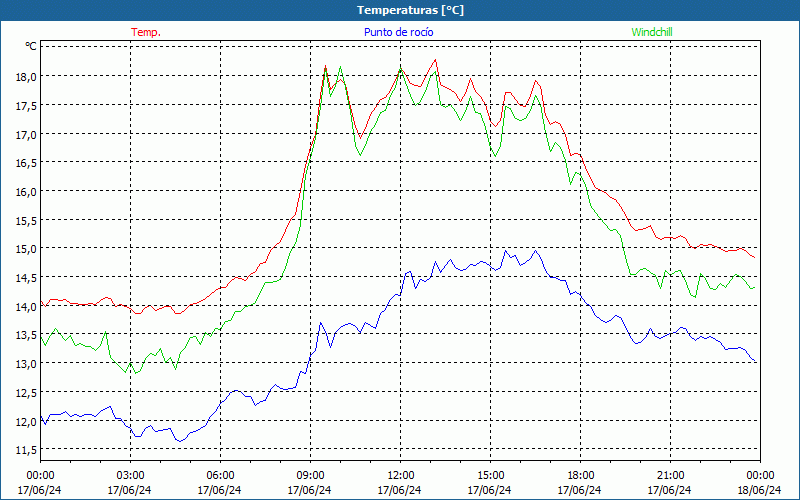The image size is (800, 500).
Task: Click the 14,5 y-axis value
Action: pyautogui.click(x=28, y=278)
